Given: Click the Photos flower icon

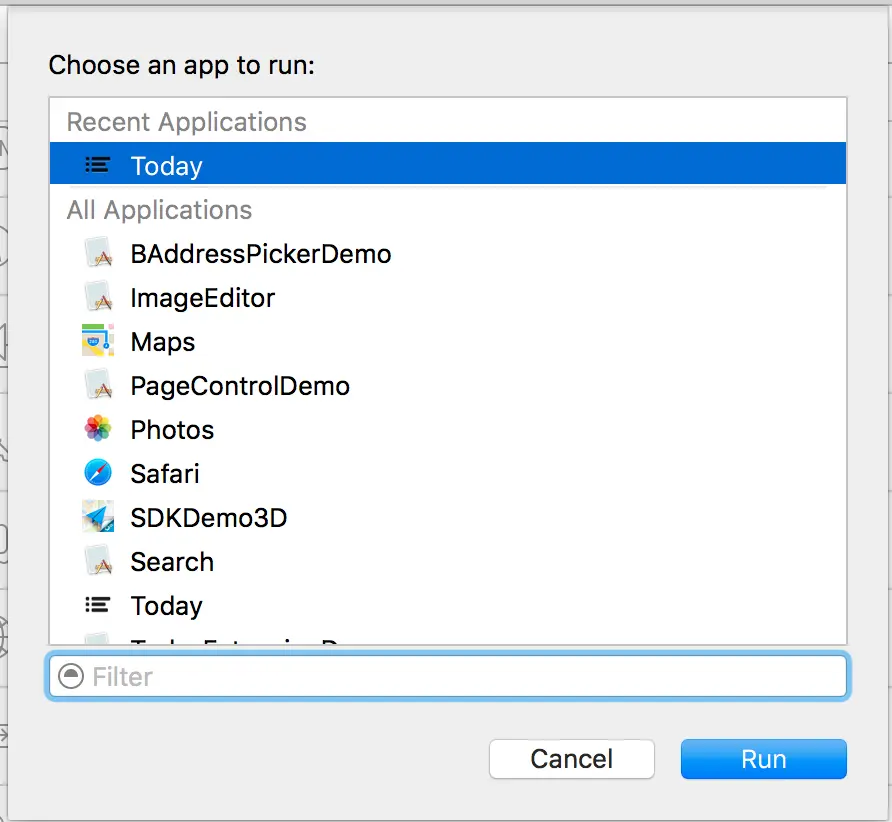Looking at the screenshot, I should 98,429.
